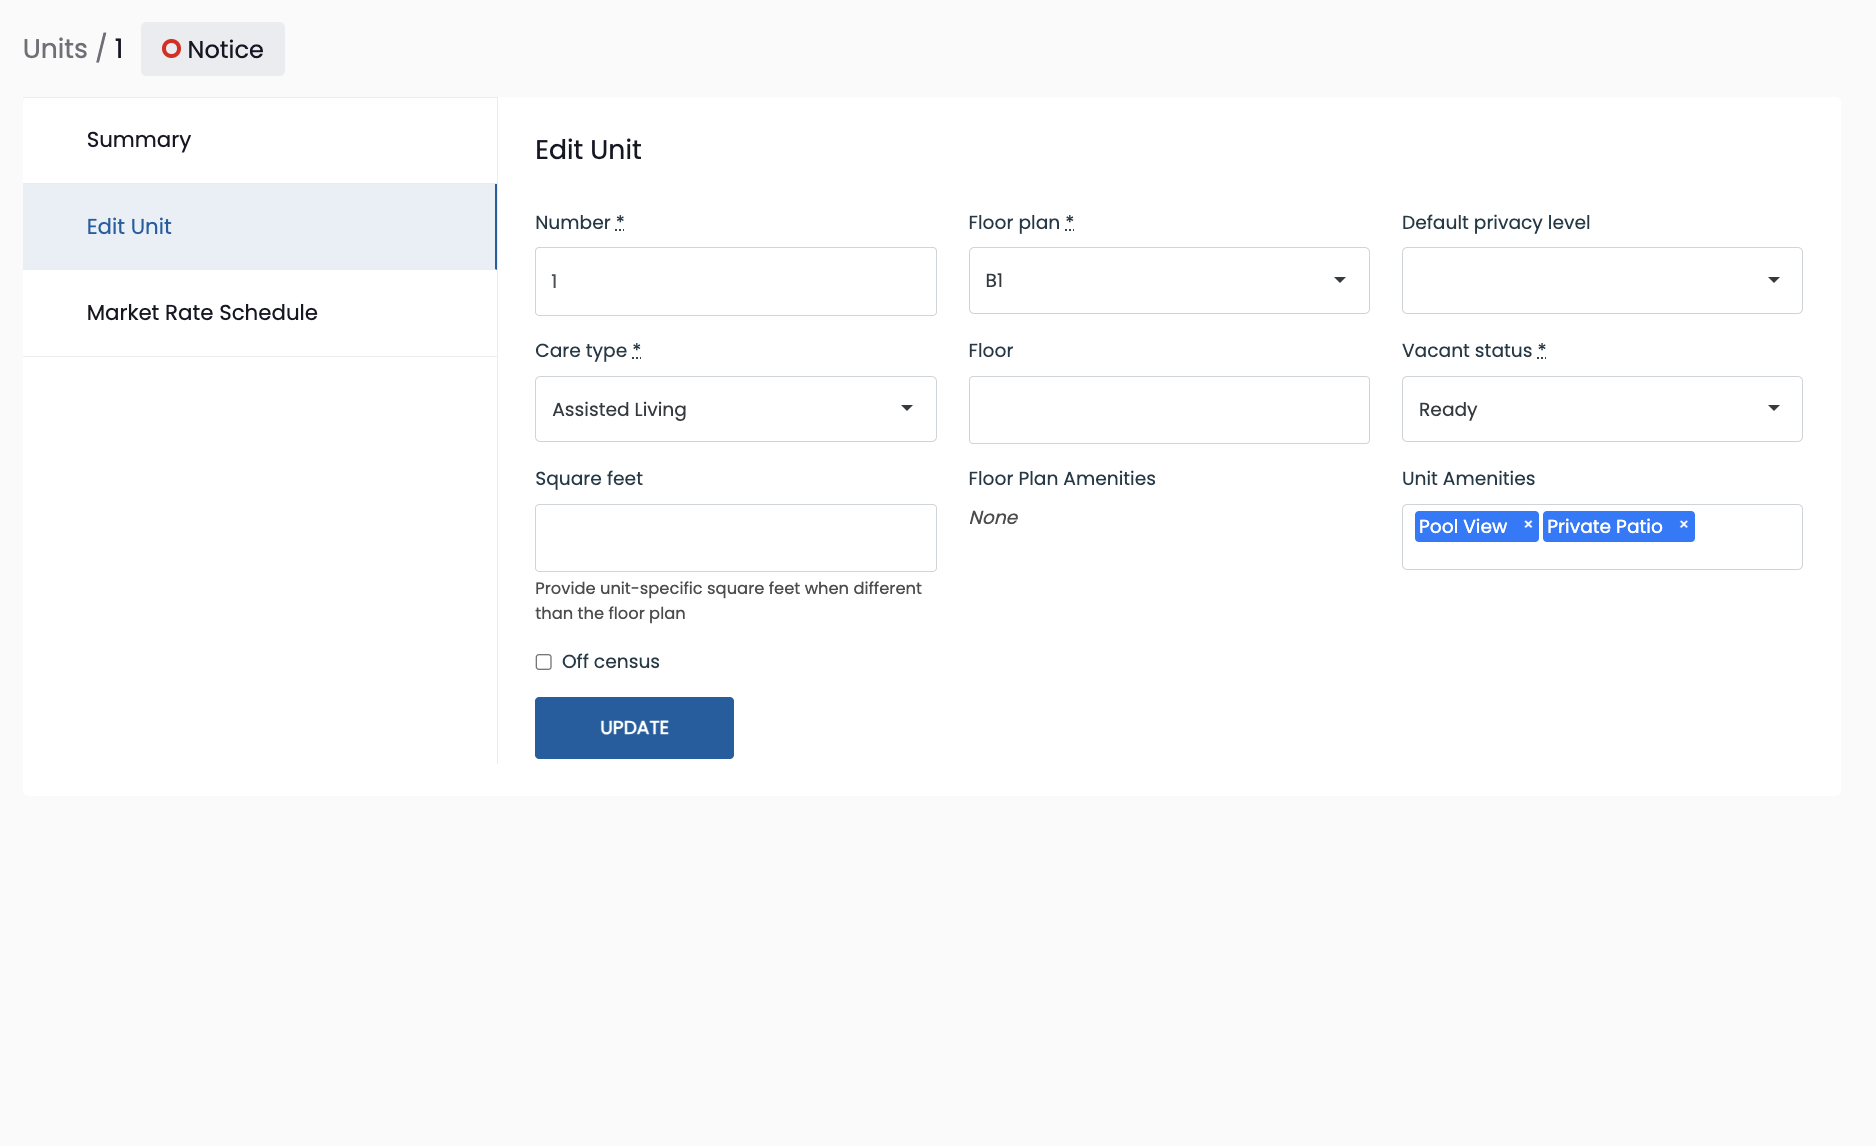
Task: Open the Floor plan B1 dropdown
Action: 1169,281
